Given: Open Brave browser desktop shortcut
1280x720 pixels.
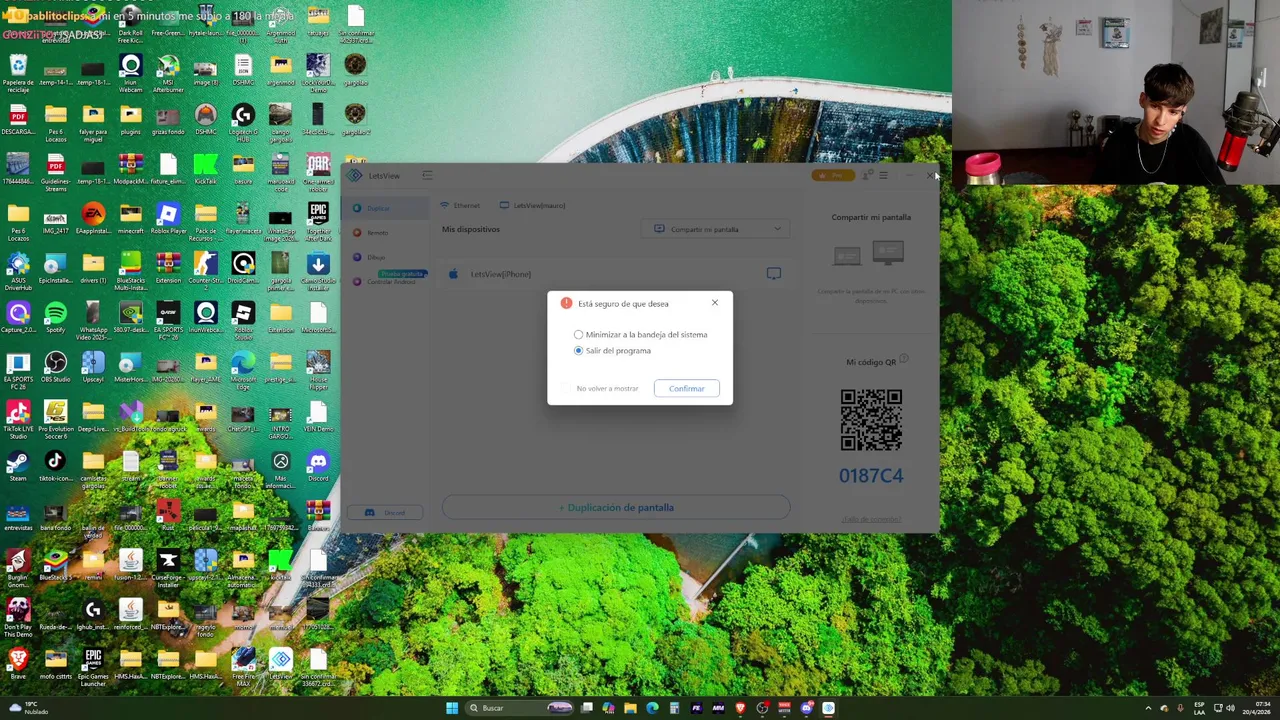Looking at the screenshot, I should pos(18,663).
